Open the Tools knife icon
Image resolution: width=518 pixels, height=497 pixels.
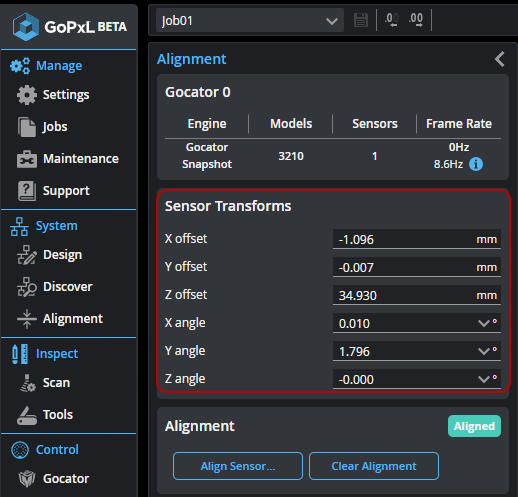pos(27,415)
